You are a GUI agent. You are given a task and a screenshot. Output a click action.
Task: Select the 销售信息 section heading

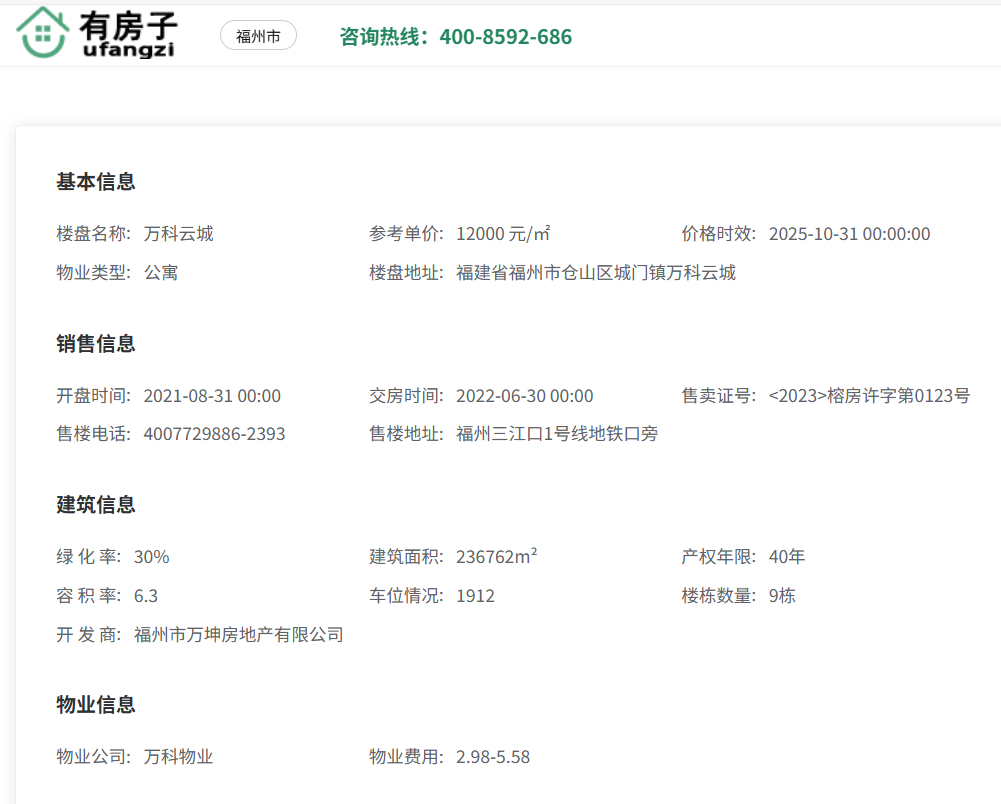click(96, 344)
